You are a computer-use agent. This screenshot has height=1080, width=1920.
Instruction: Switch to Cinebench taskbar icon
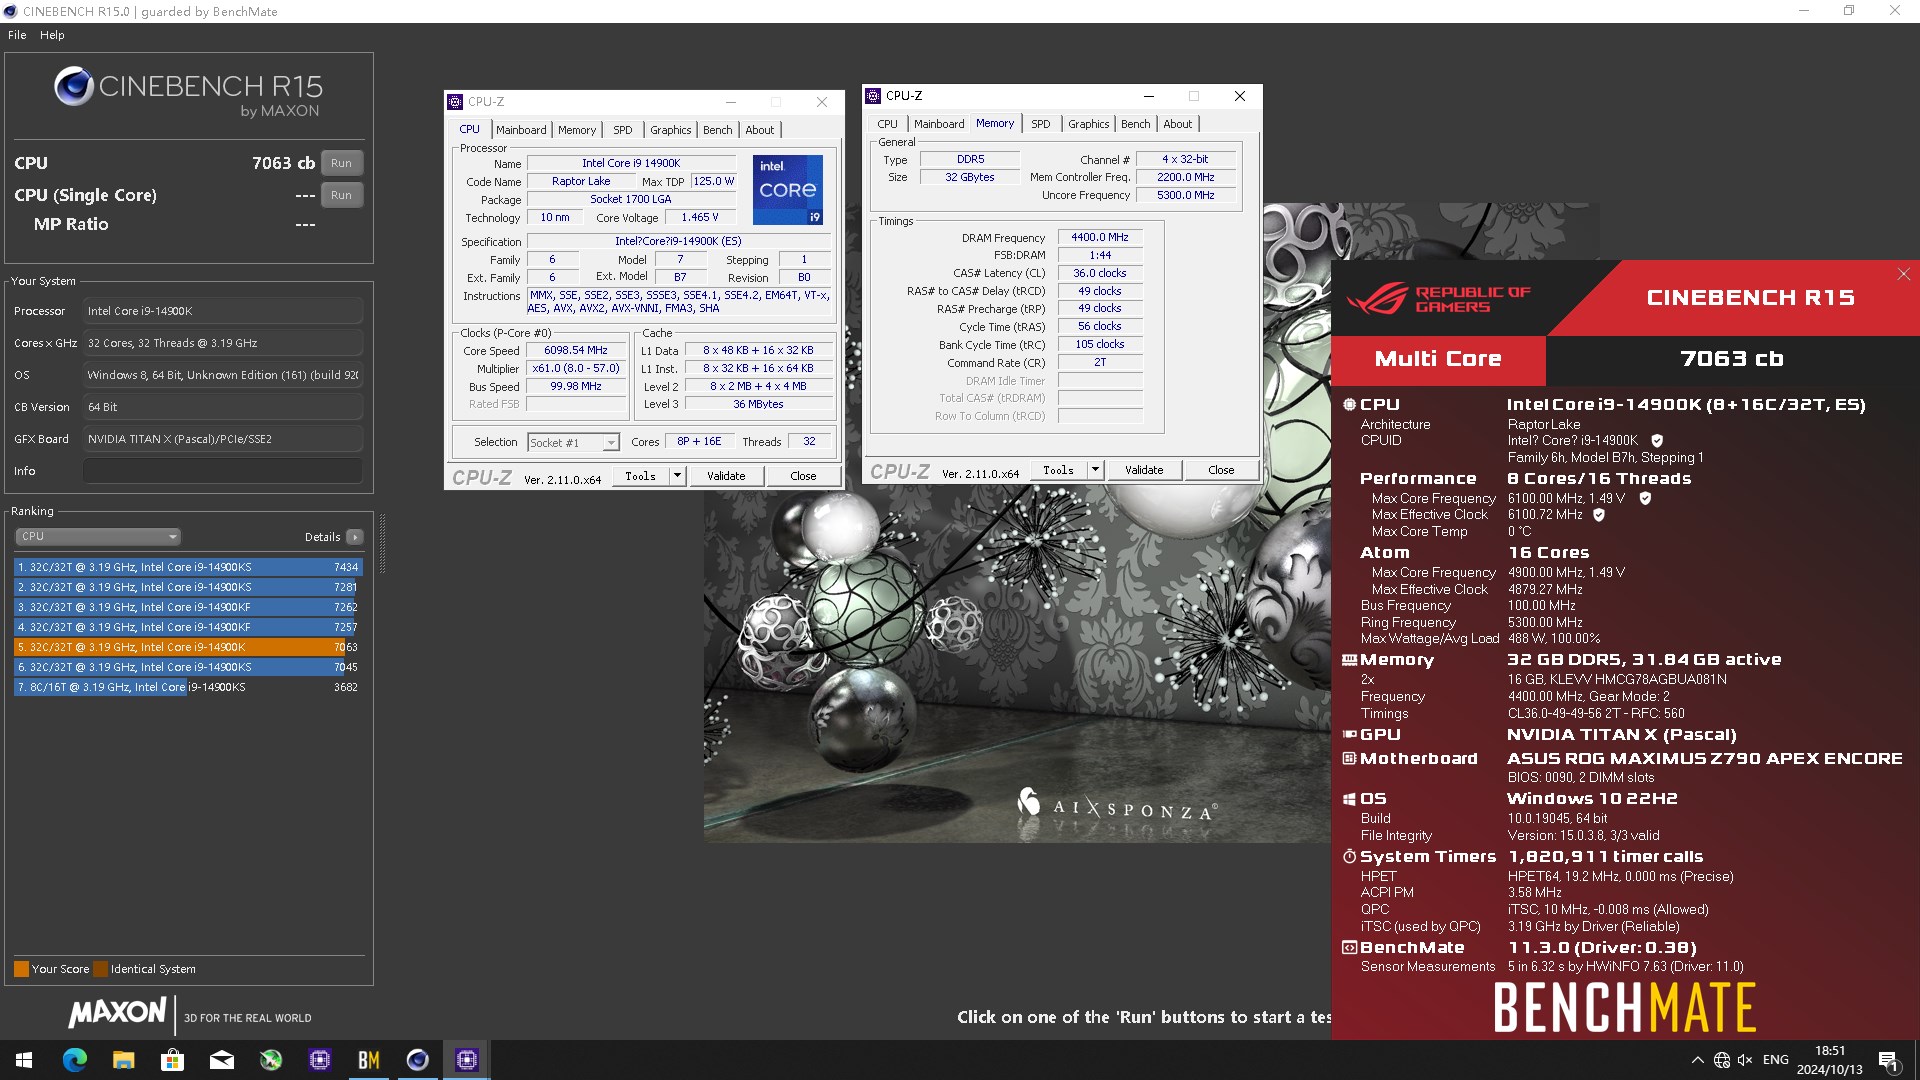[x=417, y=1060]
